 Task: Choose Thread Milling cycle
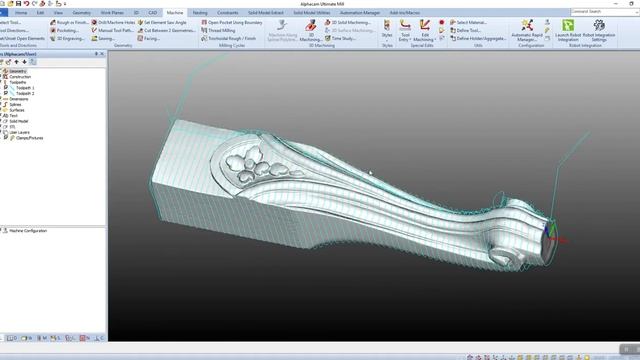pos(218,31)
